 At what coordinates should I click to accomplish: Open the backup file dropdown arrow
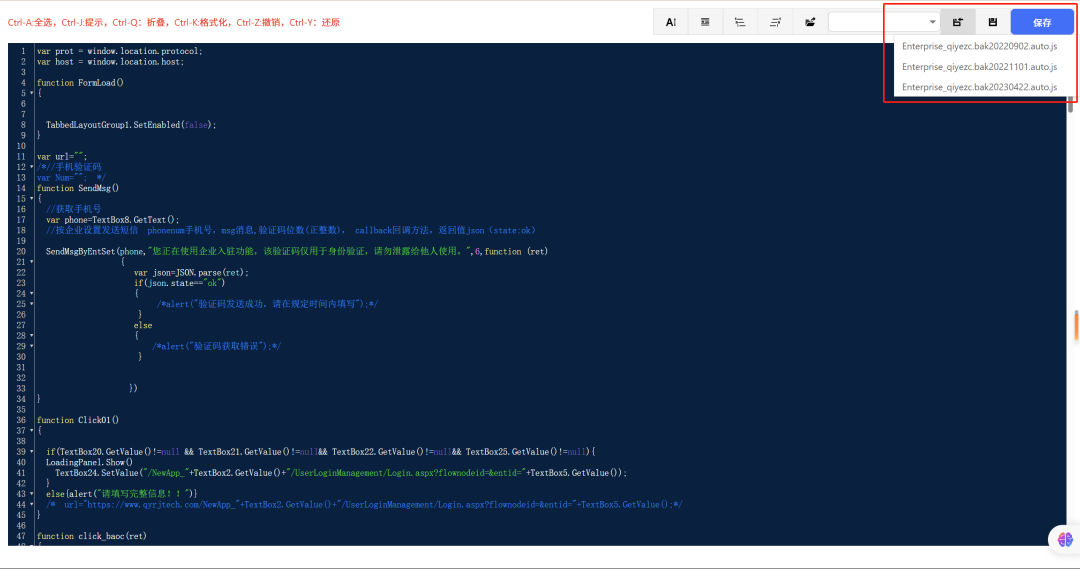pyautogui.click(x=932, y=22)
